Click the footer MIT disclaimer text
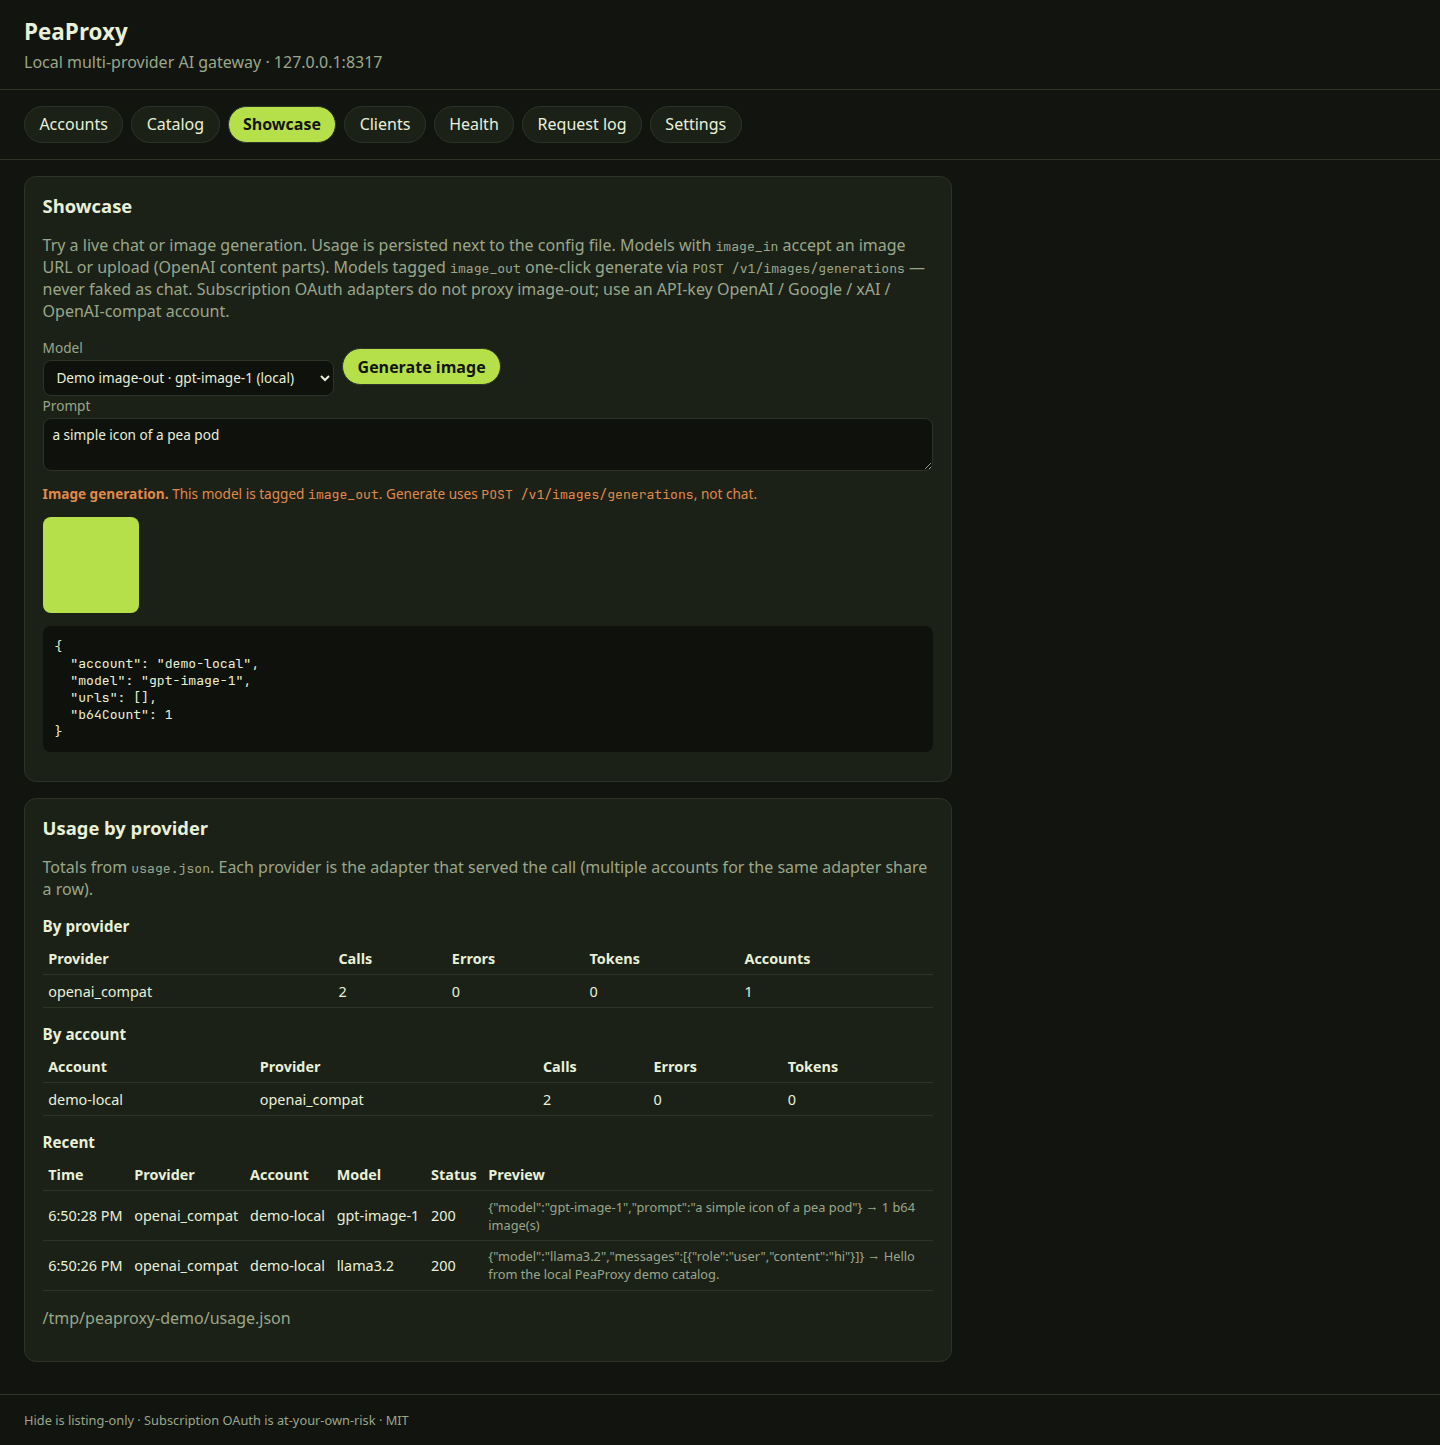 tap(216, 1420)
